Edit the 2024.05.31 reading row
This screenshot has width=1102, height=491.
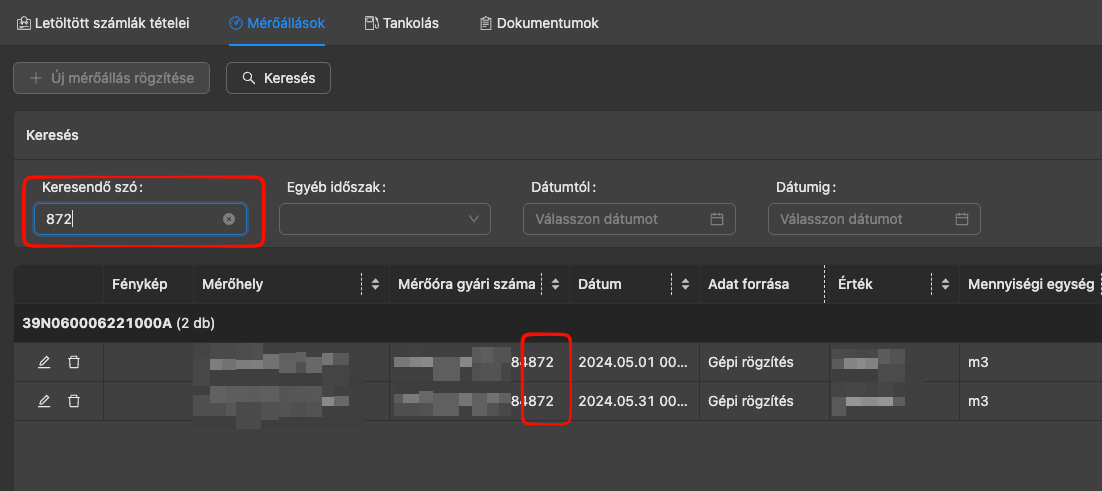point(44,401)
